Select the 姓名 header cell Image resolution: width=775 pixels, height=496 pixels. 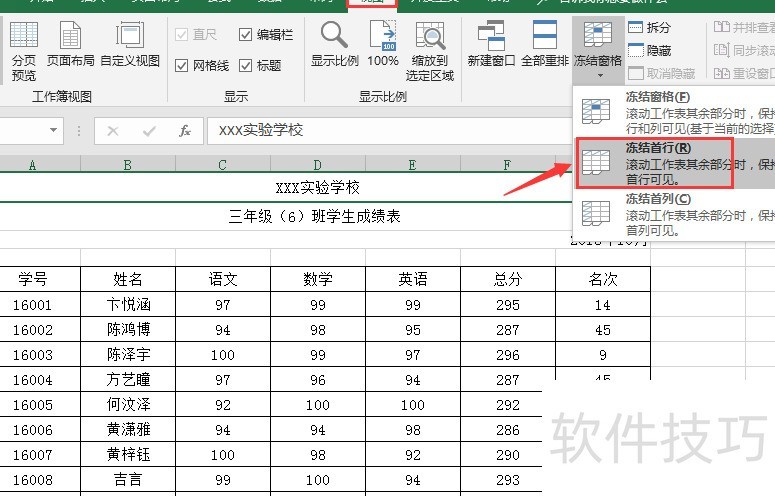pos(128,280)
